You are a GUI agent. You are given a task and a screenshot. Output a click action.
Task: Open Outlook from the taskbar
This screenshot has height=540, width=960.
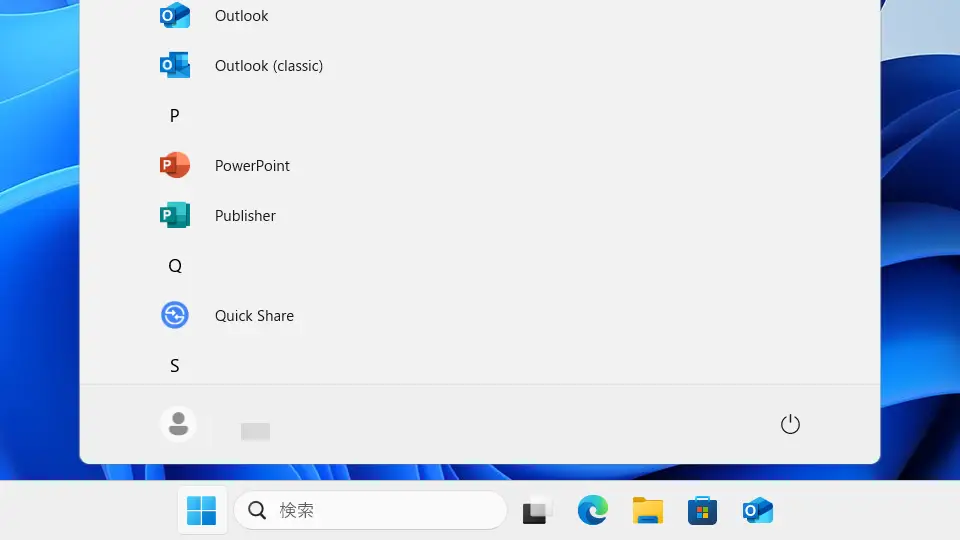point(757,511)
